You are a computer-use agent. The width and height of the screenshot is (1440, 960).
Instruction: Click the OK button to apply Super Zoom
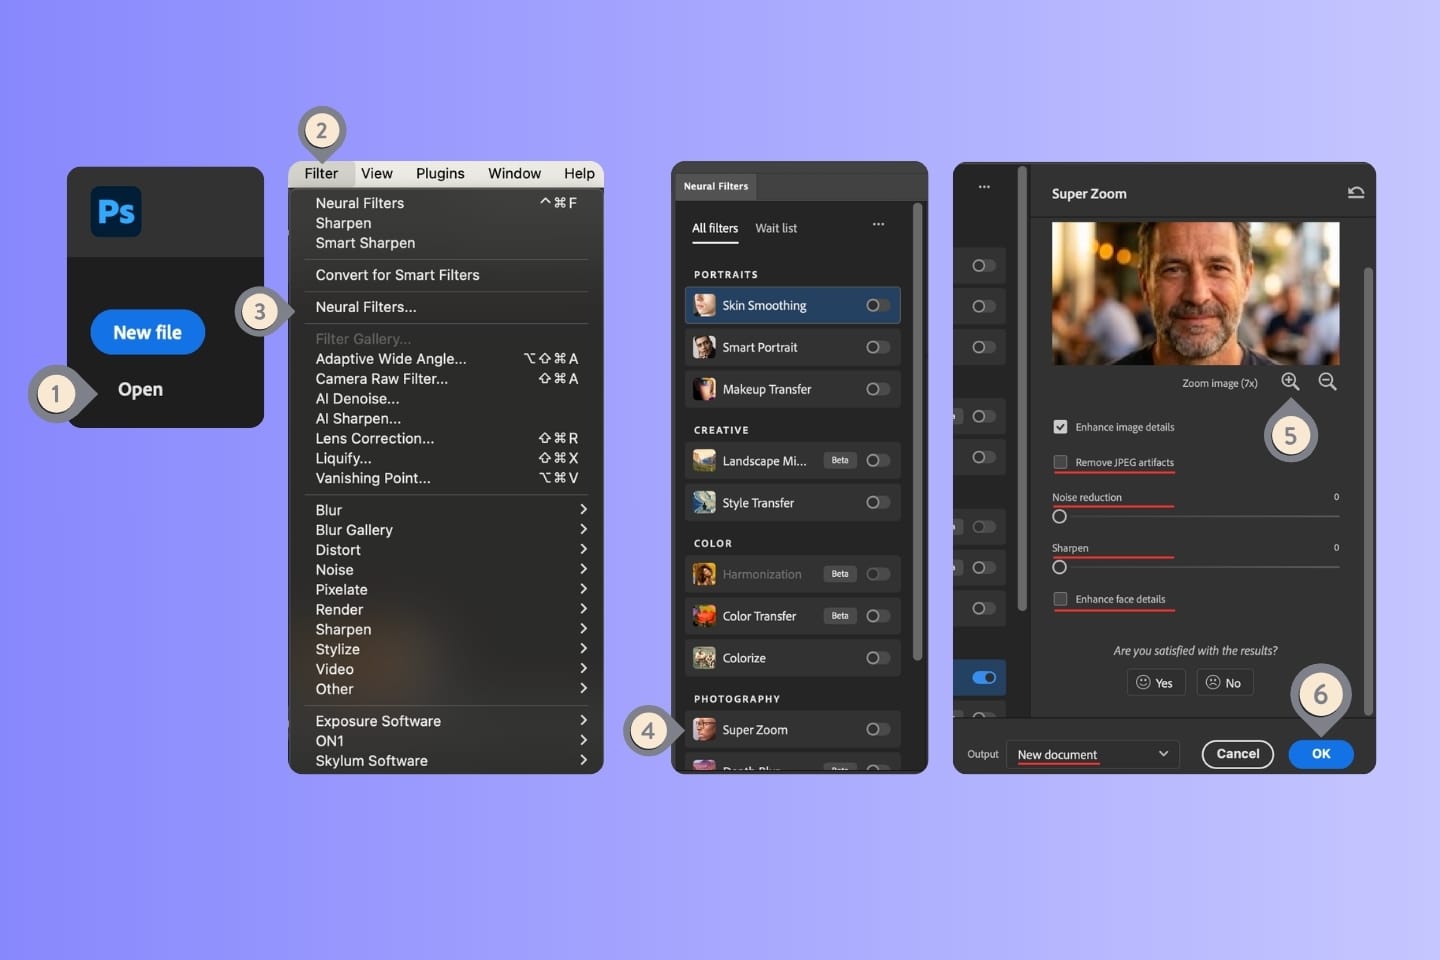click(1320, 754)
